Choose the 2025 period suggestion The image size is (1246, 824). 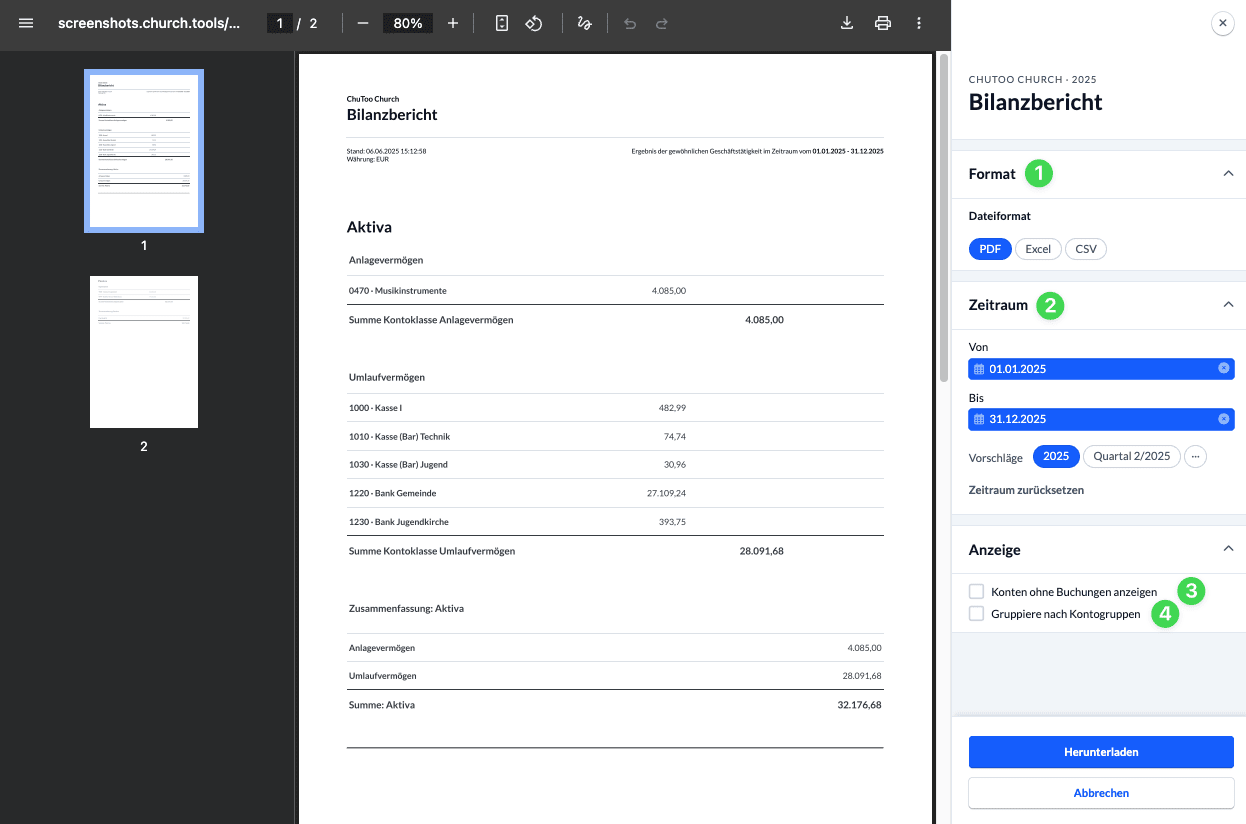tap(1056, 457)
